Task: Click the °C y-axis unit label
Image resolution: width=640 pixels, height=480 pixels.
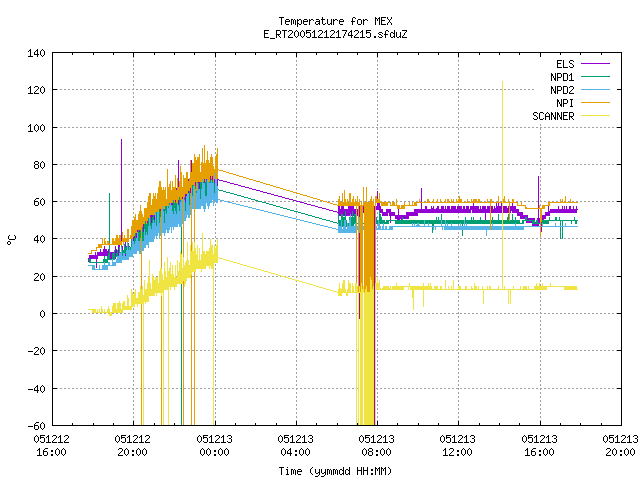Action: pos(12,240)
